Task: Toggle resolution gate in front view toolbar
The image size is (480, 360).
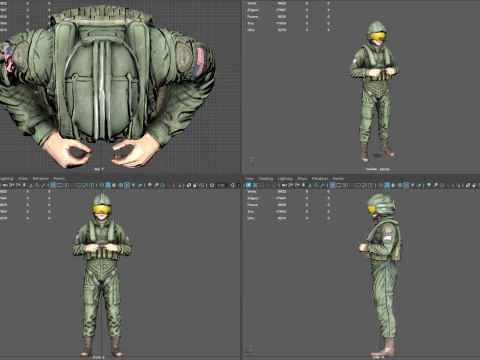Action: point(66,185)
